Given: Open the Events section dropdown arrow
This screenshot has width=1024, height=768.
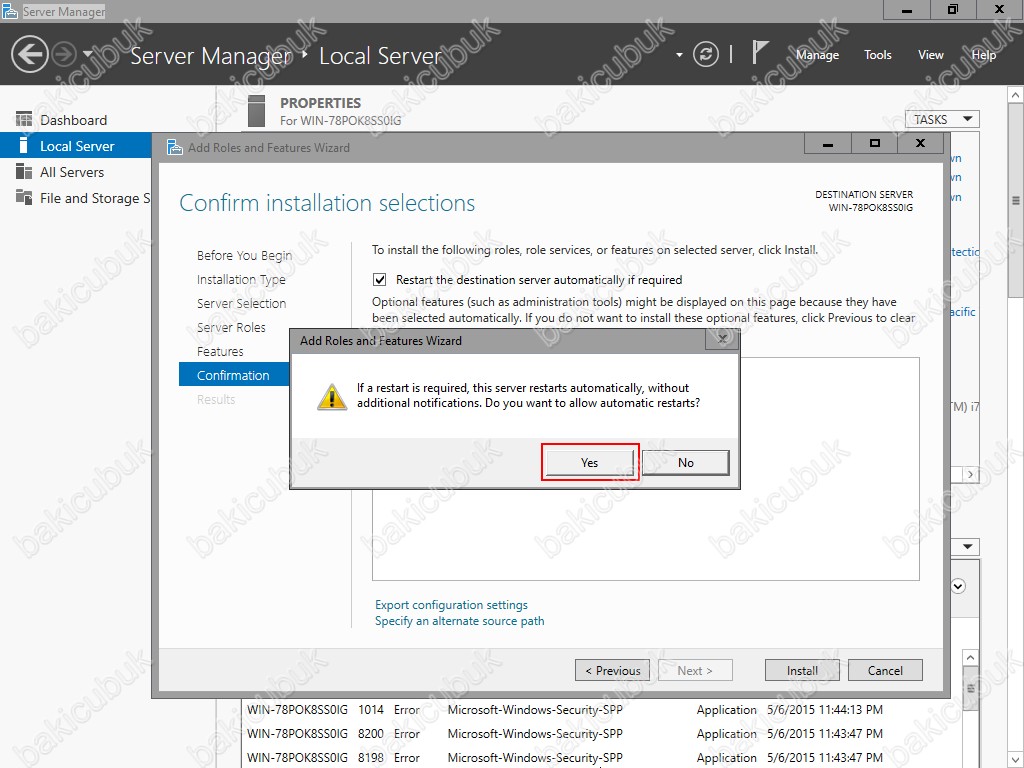Looking at the screenshot, I should (967, 546).
